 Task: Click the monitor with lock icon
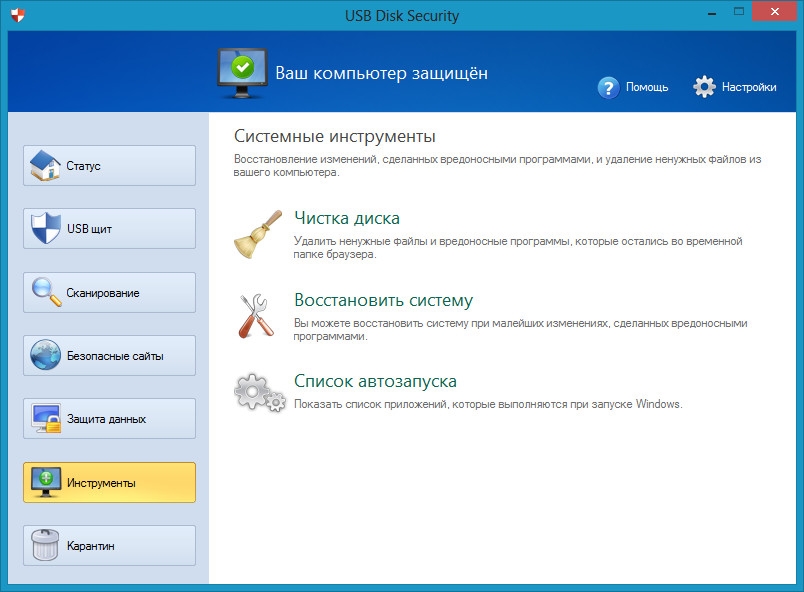click(46, 418)
